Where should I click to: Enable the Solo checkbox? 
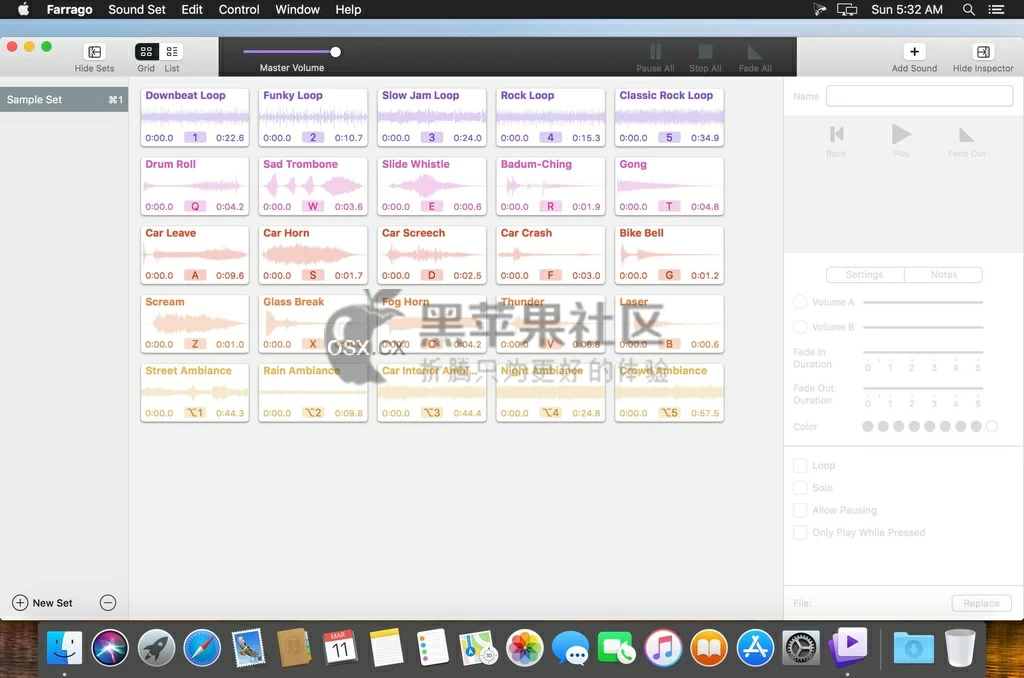(800, 487)
